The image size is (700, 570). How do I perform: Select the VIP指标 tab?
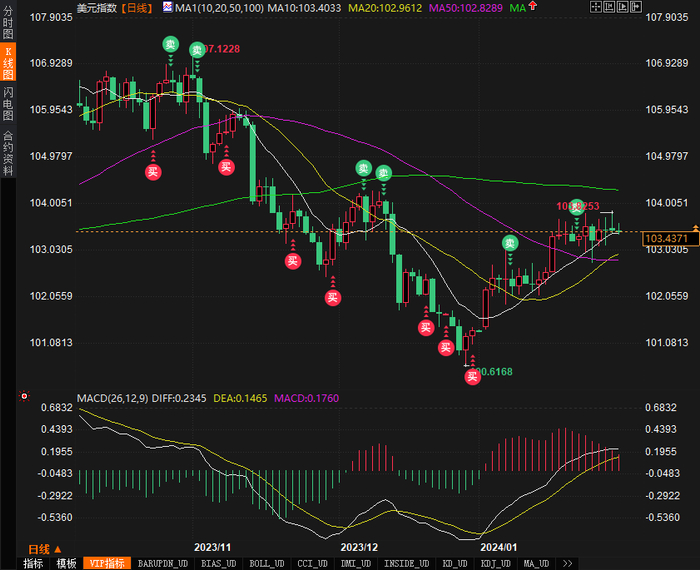(107, 563)
